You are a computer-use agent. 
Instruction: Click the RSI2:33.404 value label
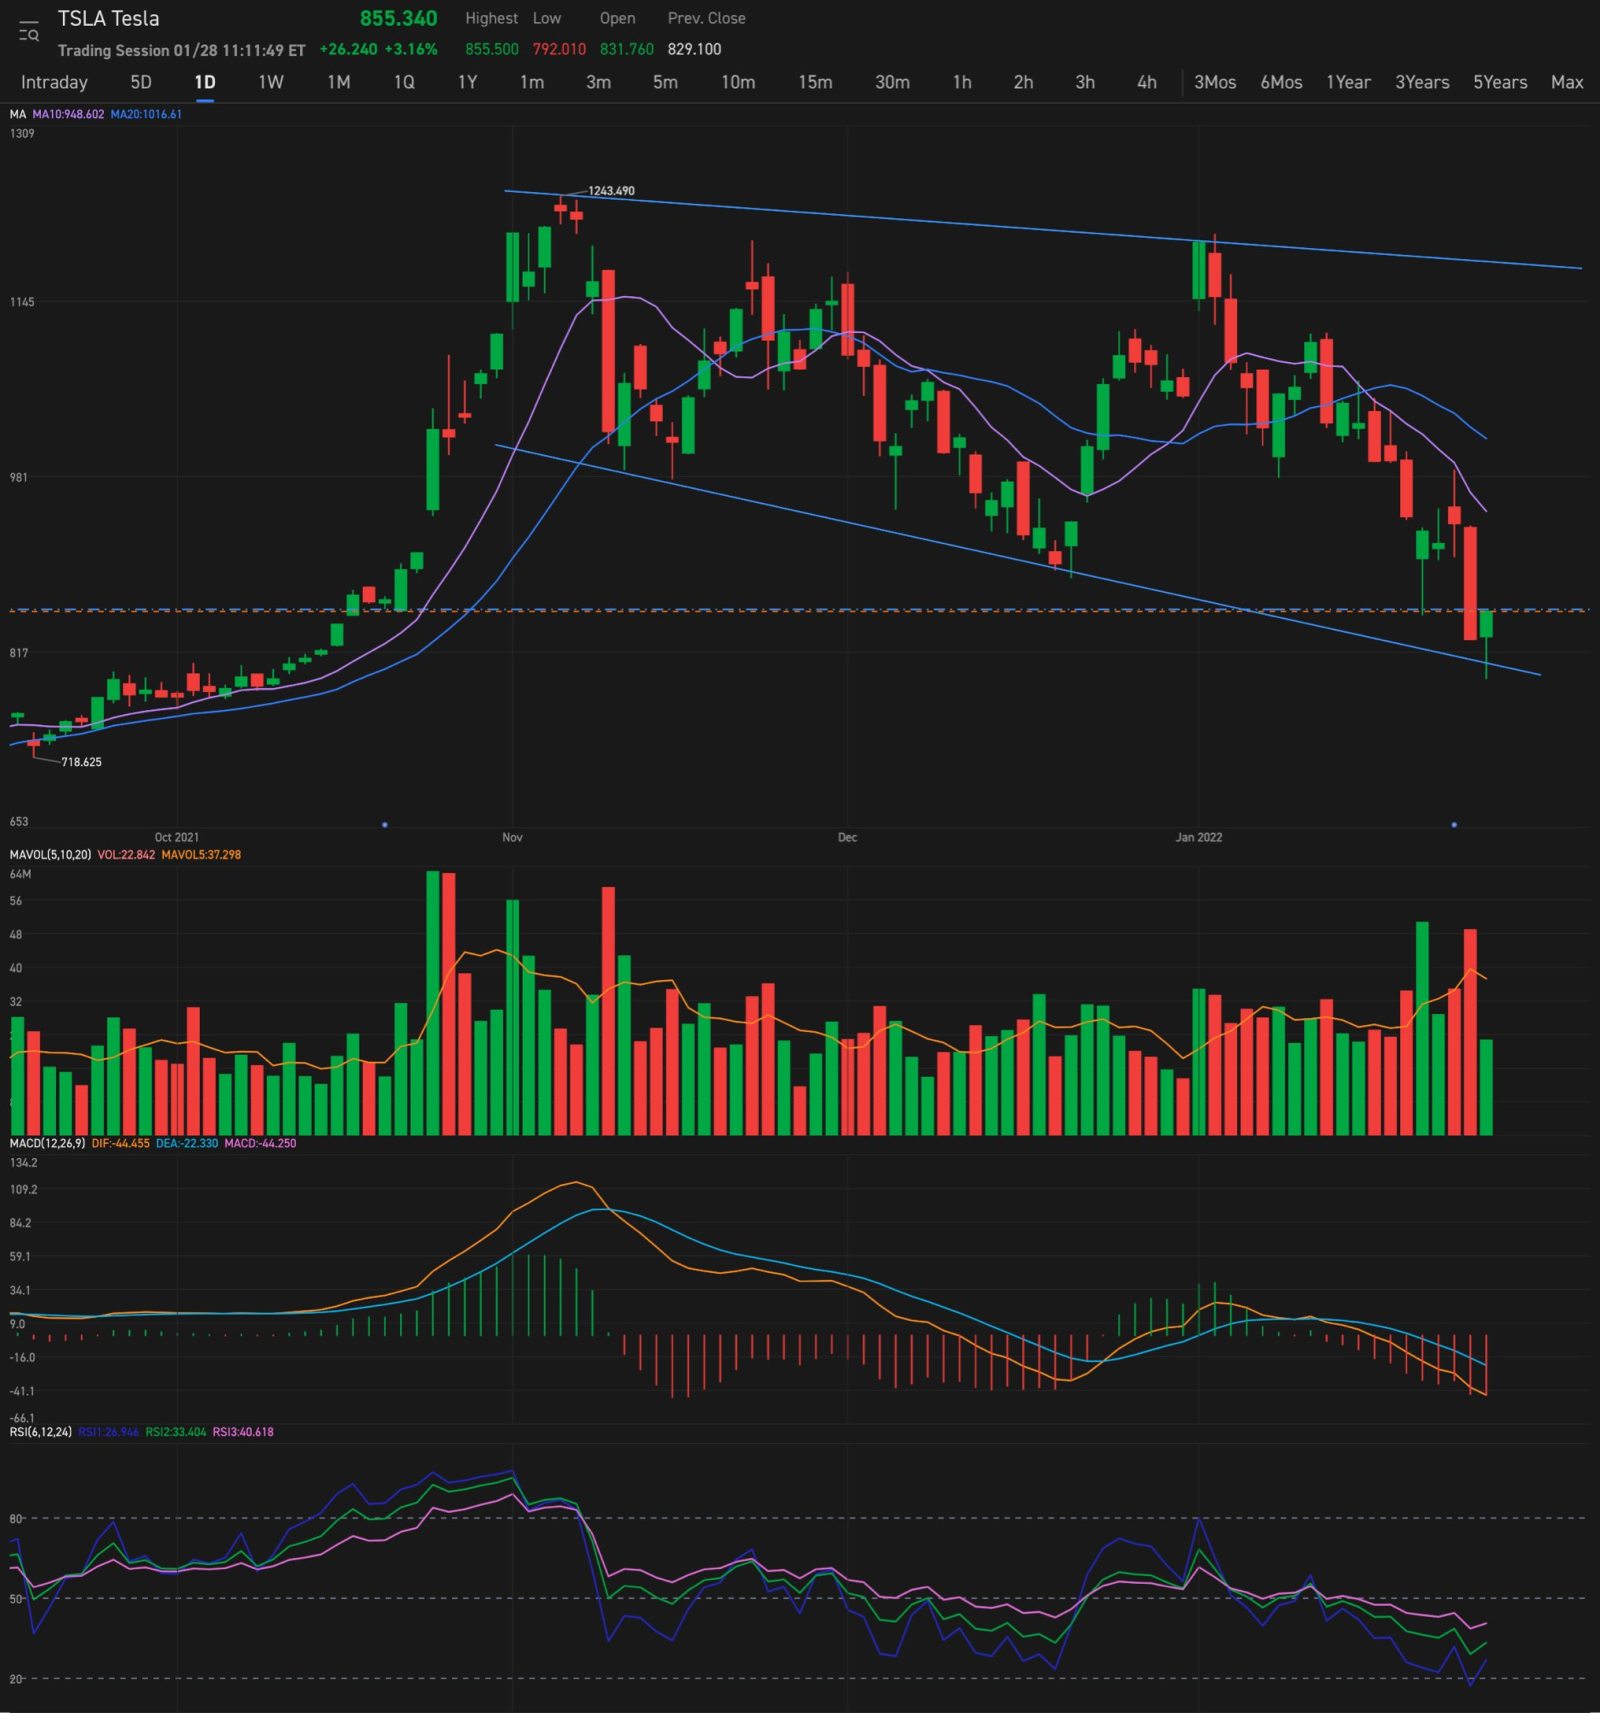[176, 1432]
